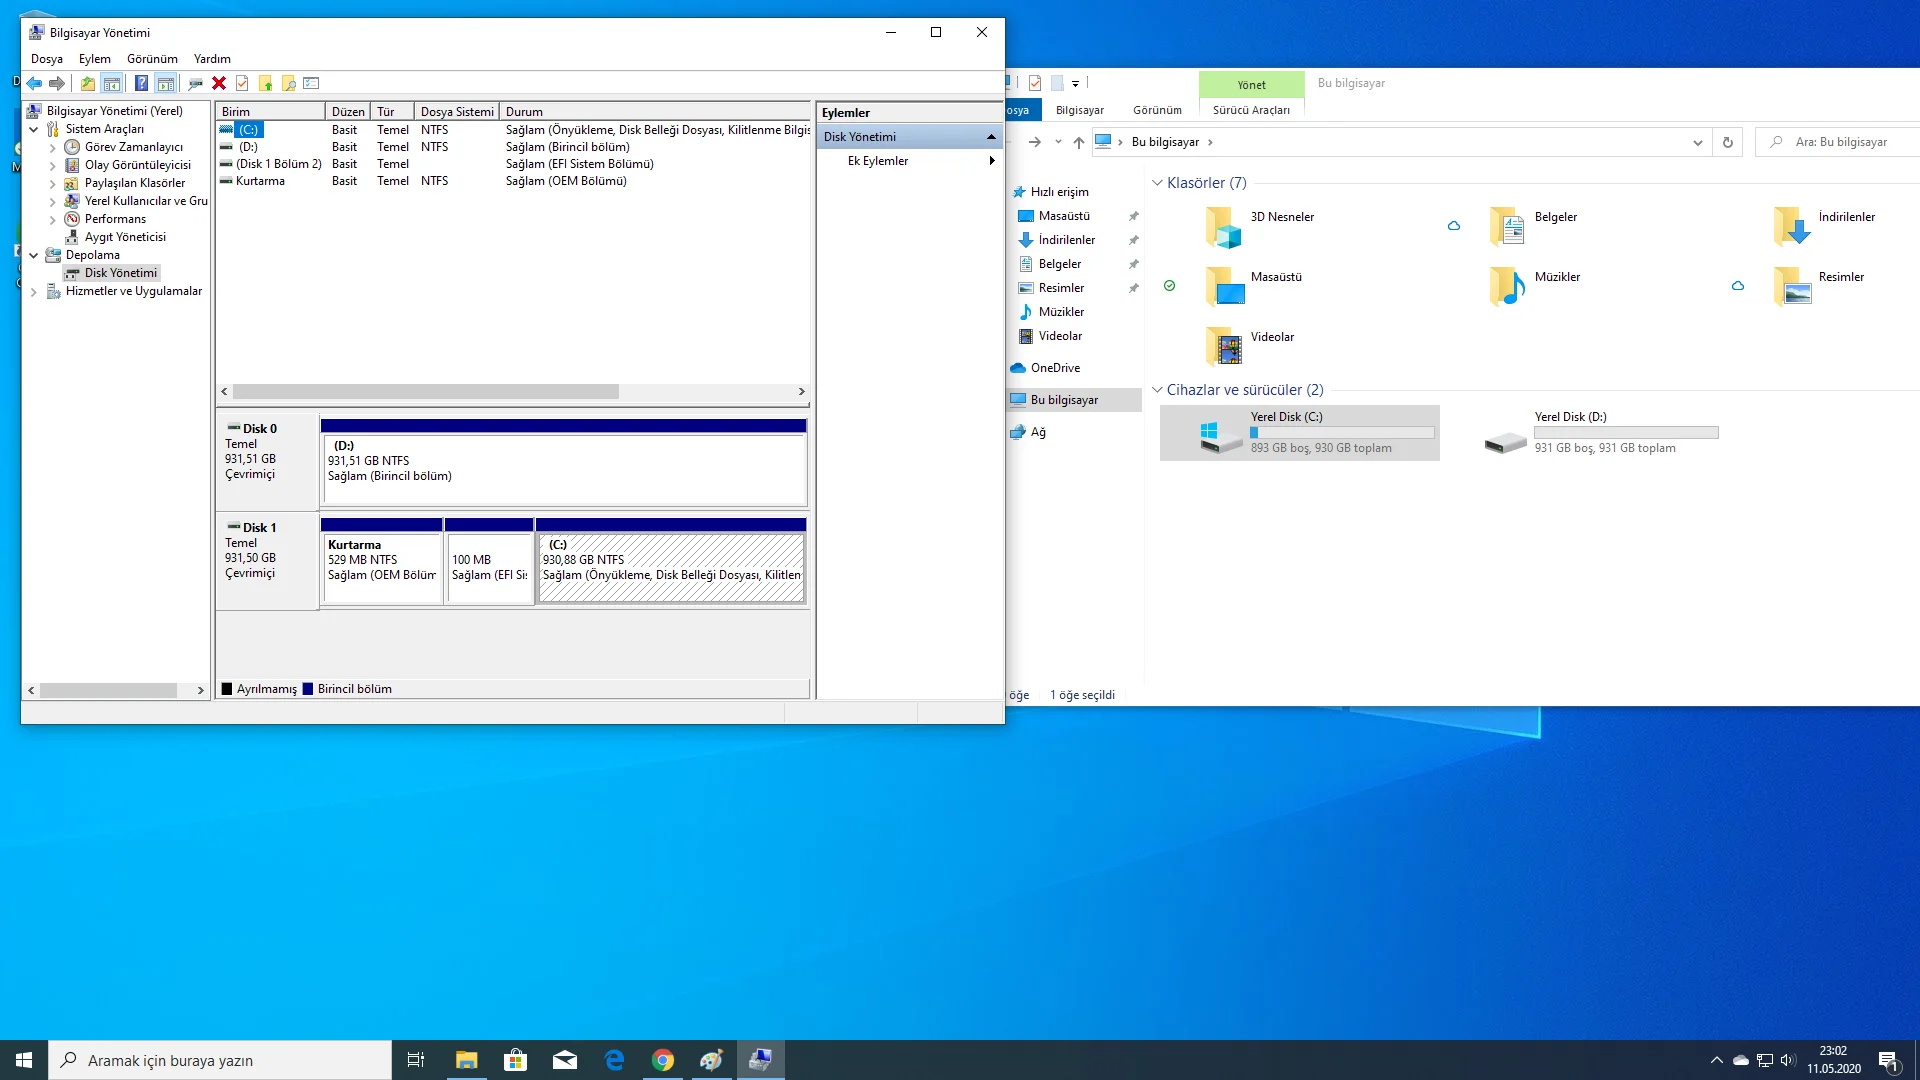Click the Up One Level folder icon

[88, 83]
